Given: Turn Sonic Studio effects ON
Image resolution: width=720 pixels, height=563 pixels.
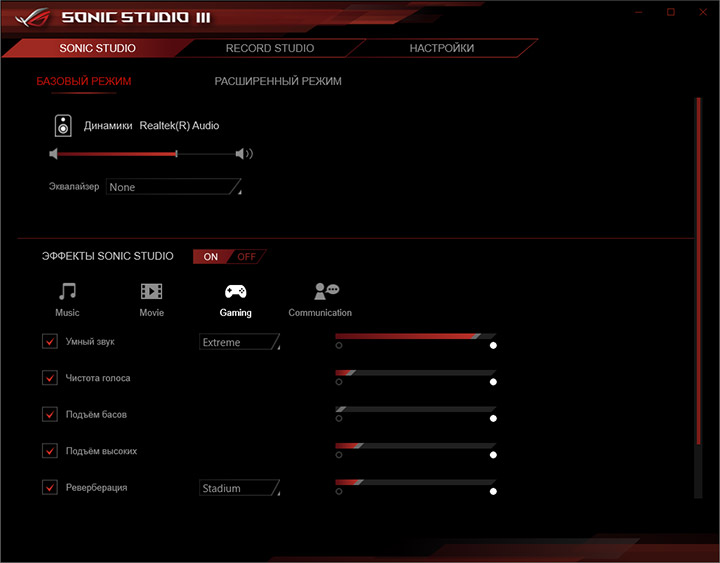Looking at the screenshot, I should [211, 257].
